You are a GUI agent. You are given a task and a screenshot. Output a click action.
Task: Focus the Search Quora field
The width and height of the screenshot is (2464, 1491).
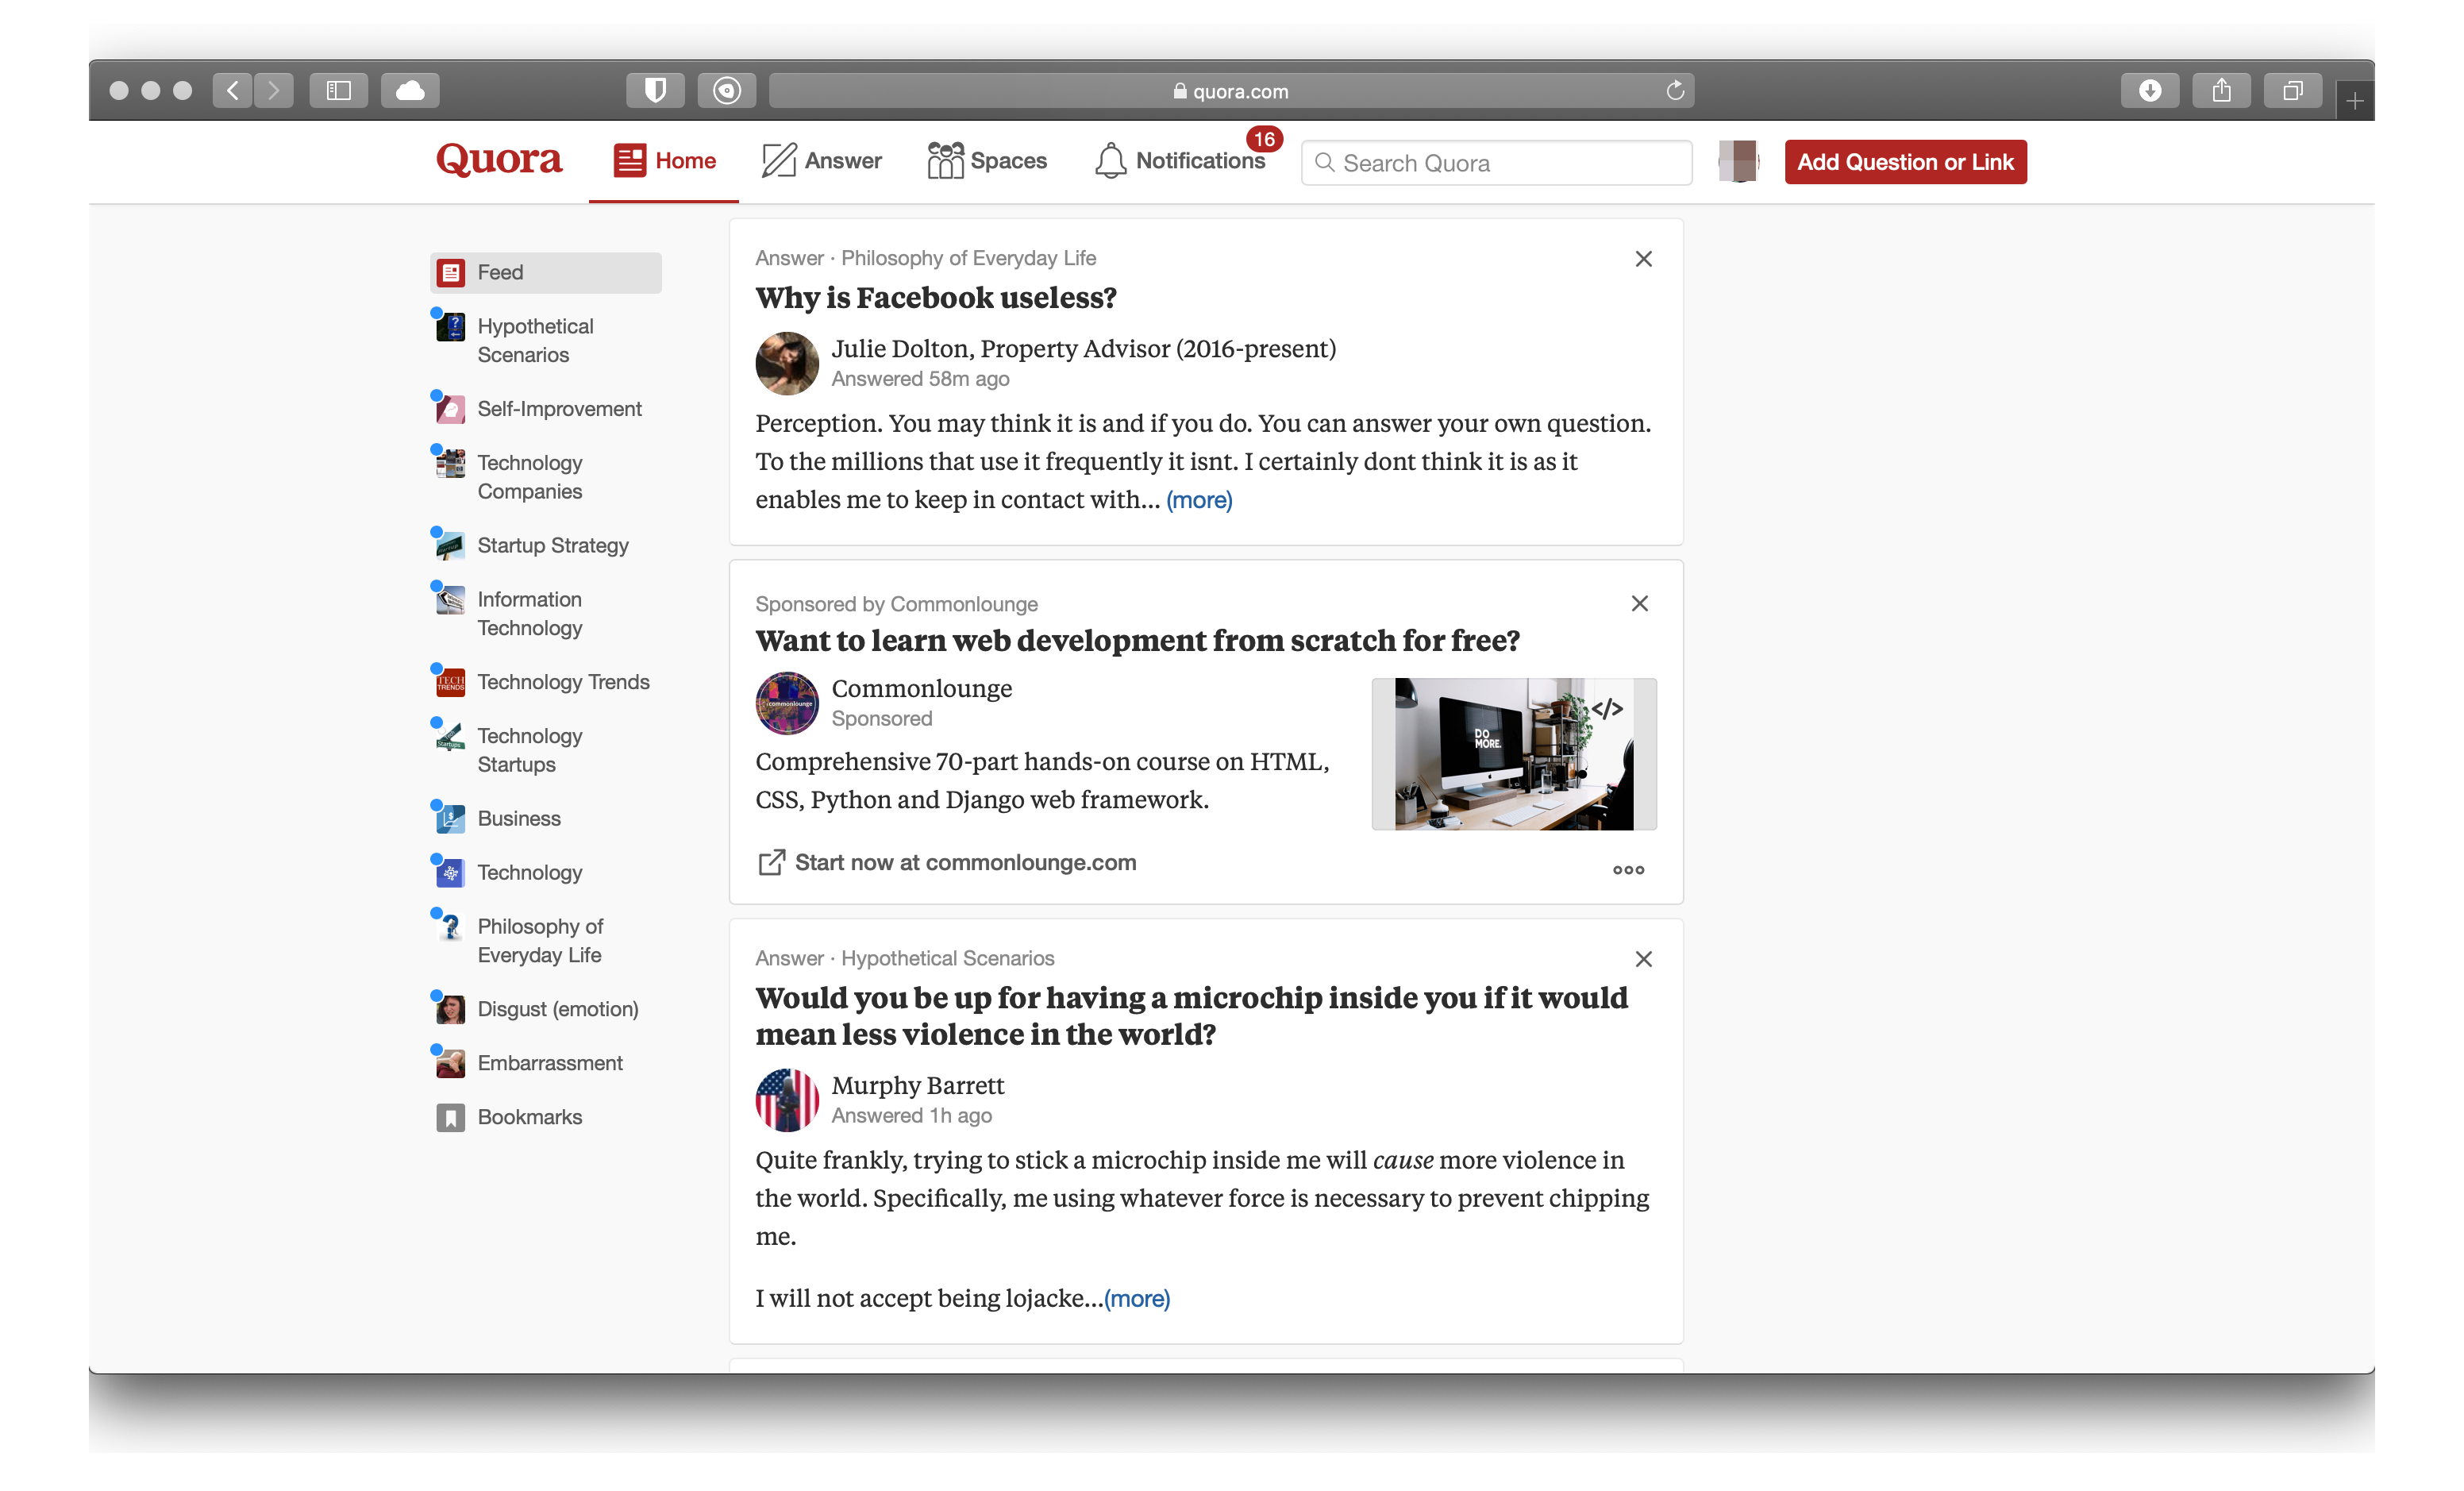(1496, 163)
